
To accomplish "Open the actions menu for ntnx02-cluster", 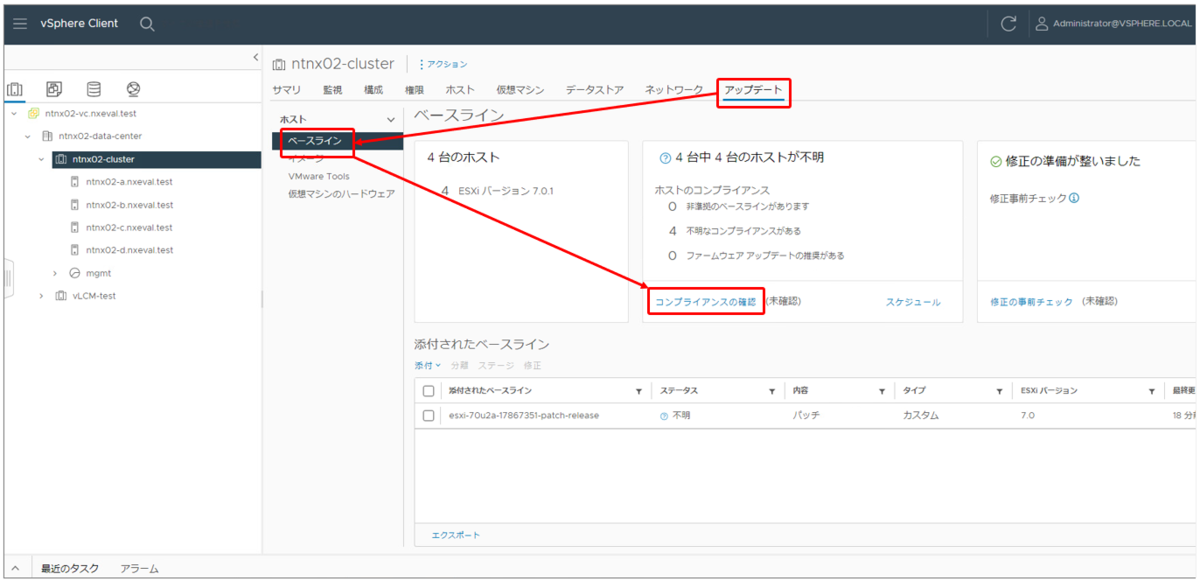I will pos(445,64).
